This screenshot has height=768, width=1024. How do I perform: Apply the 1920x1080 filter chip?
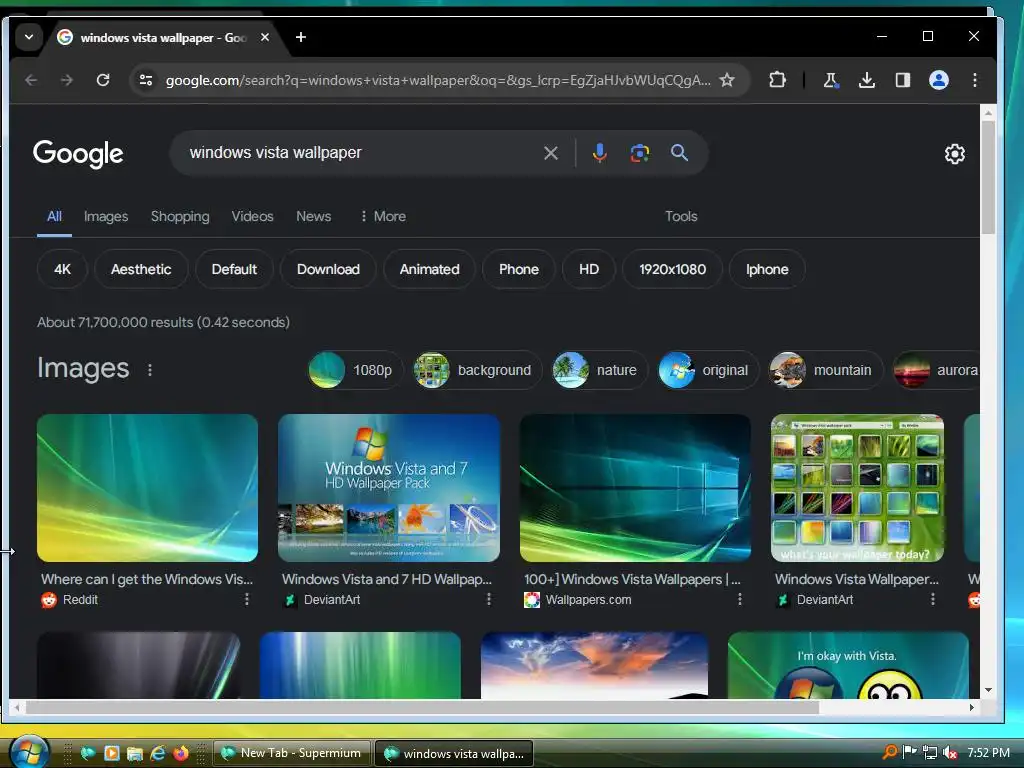coord(672,269)
